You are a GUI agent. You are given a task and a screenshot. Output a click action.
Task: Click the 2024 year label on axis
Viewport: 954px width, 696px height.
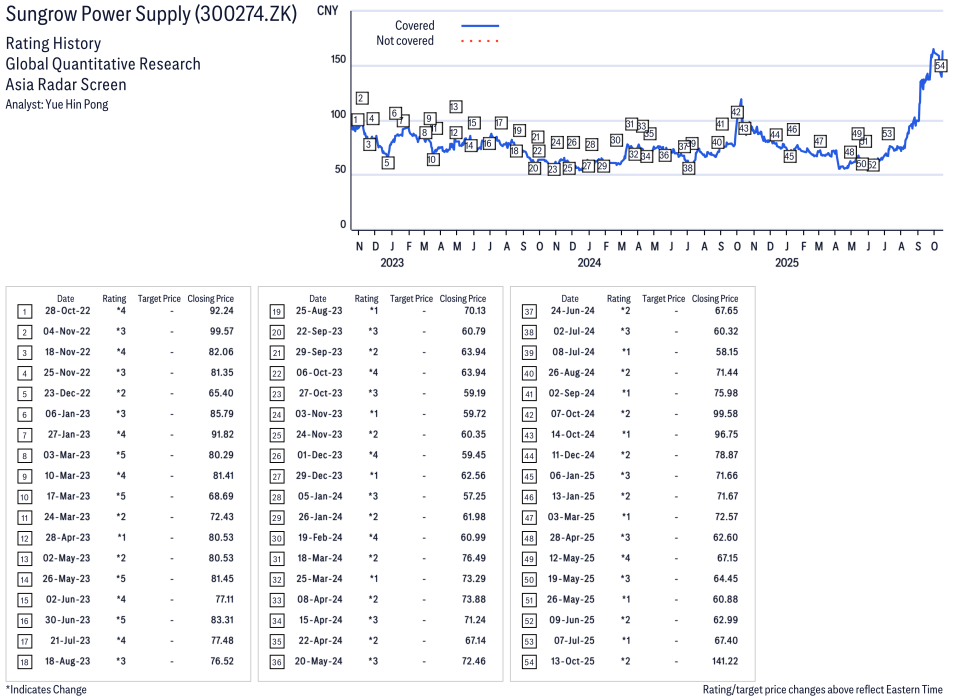(x=589, y=263)
